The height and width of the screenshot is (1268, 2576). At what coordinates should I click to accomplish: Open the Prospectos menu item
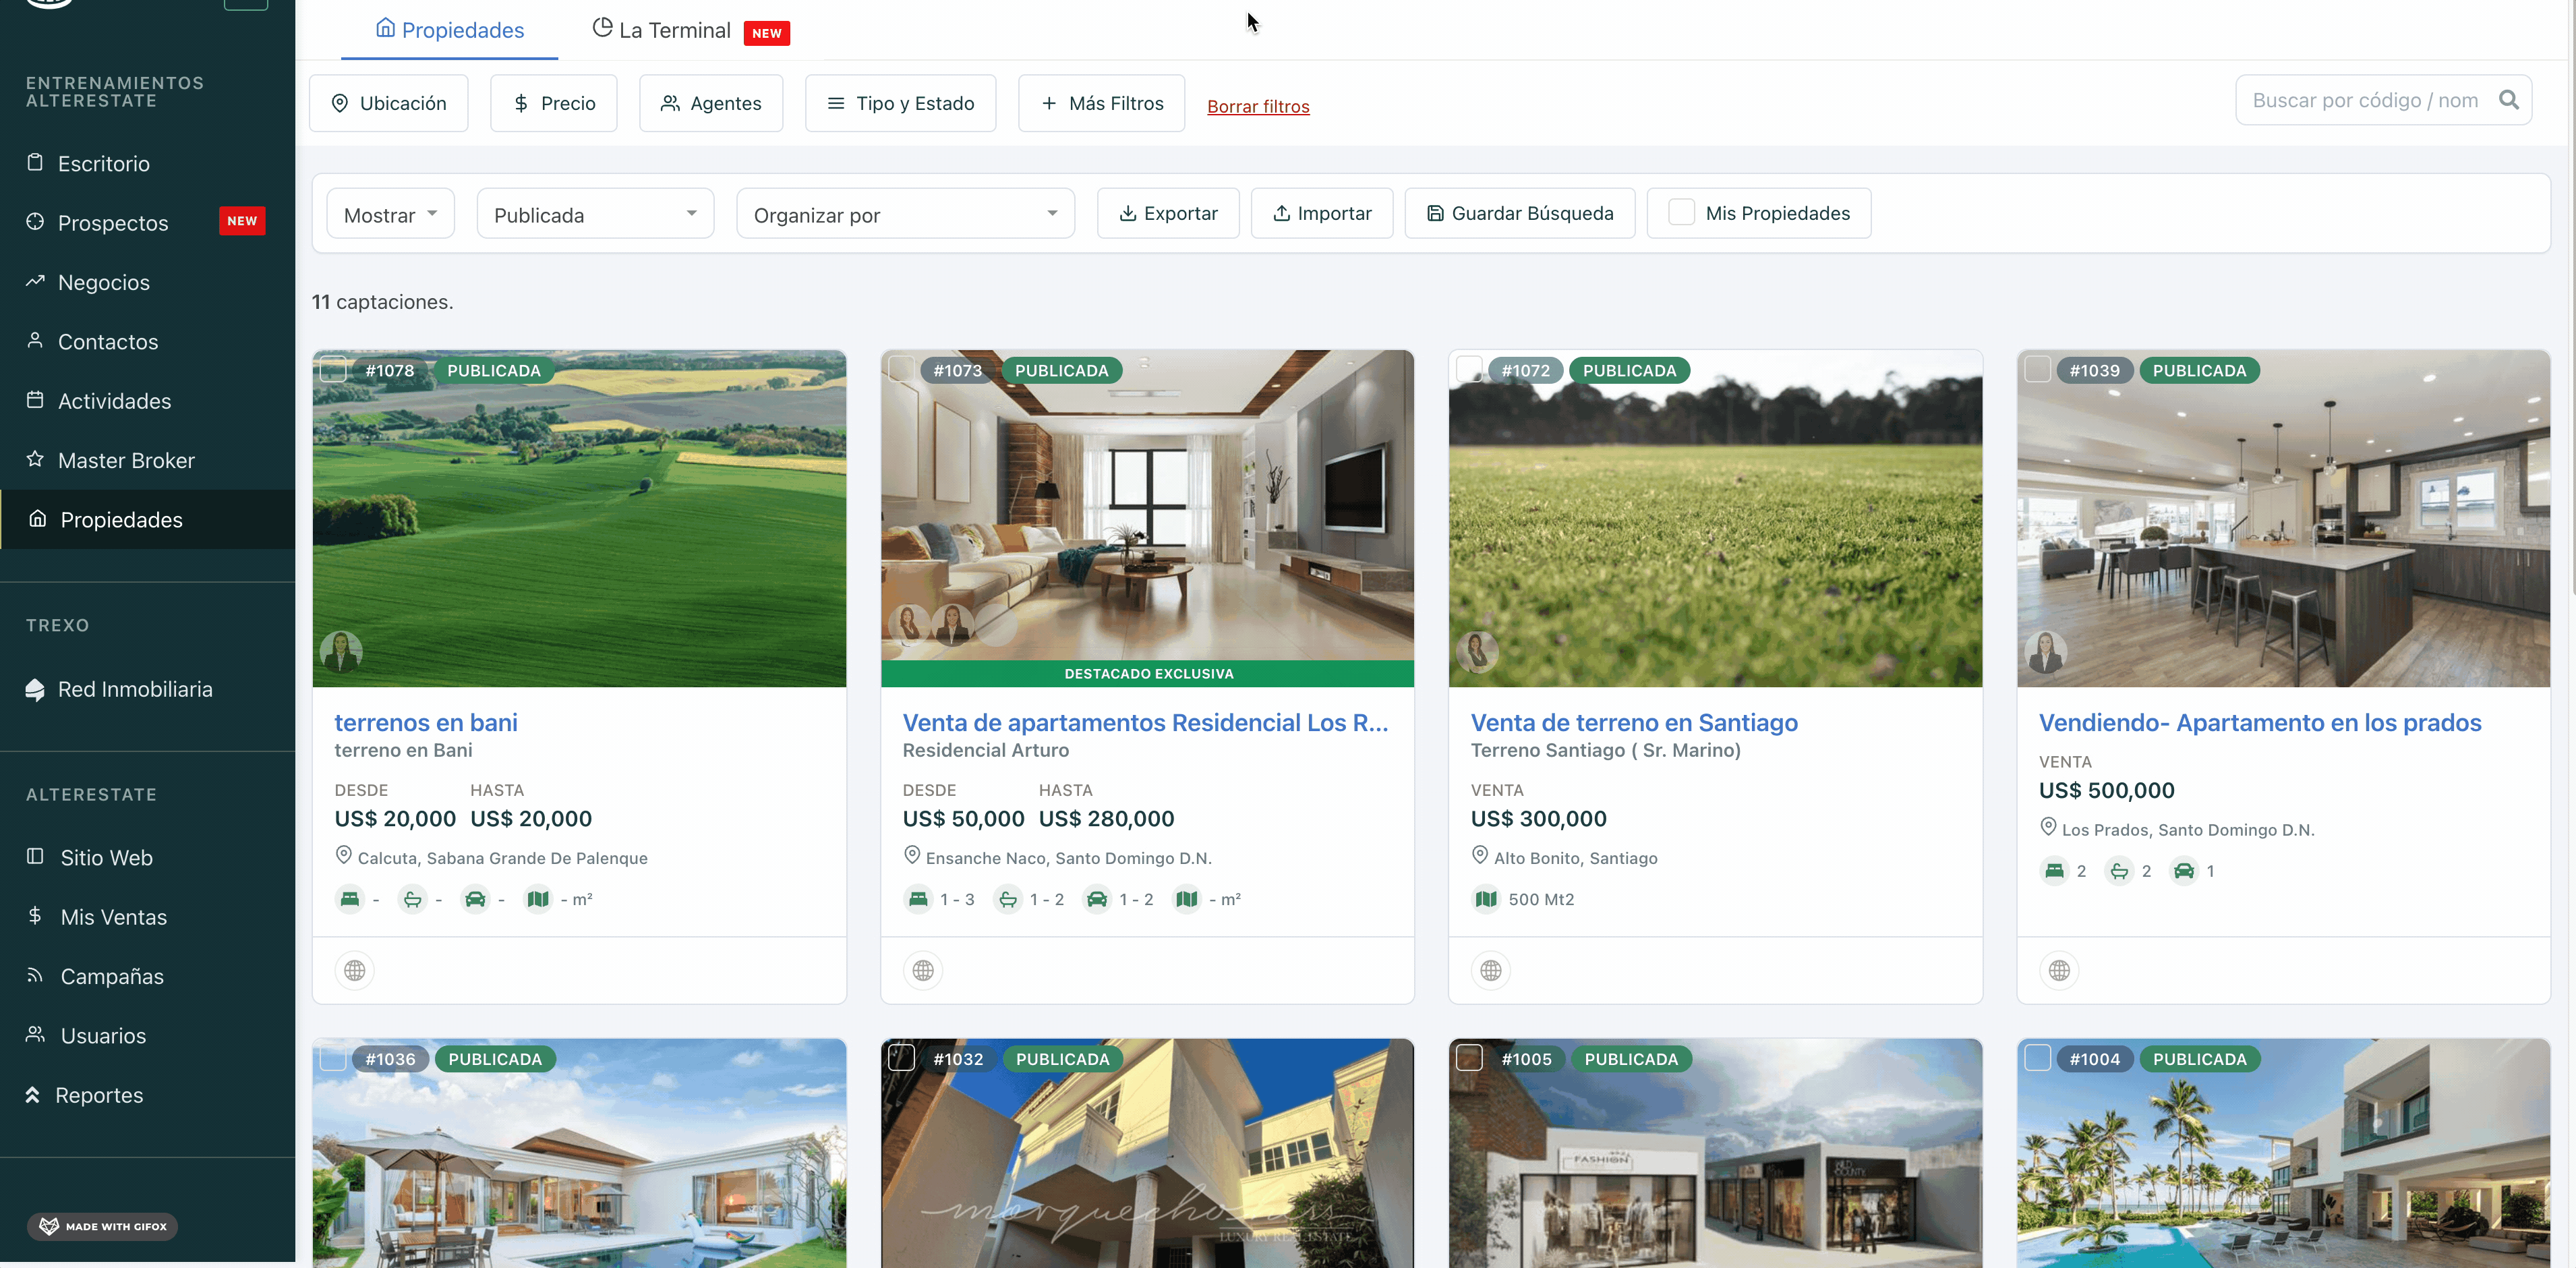pos(113,223)
